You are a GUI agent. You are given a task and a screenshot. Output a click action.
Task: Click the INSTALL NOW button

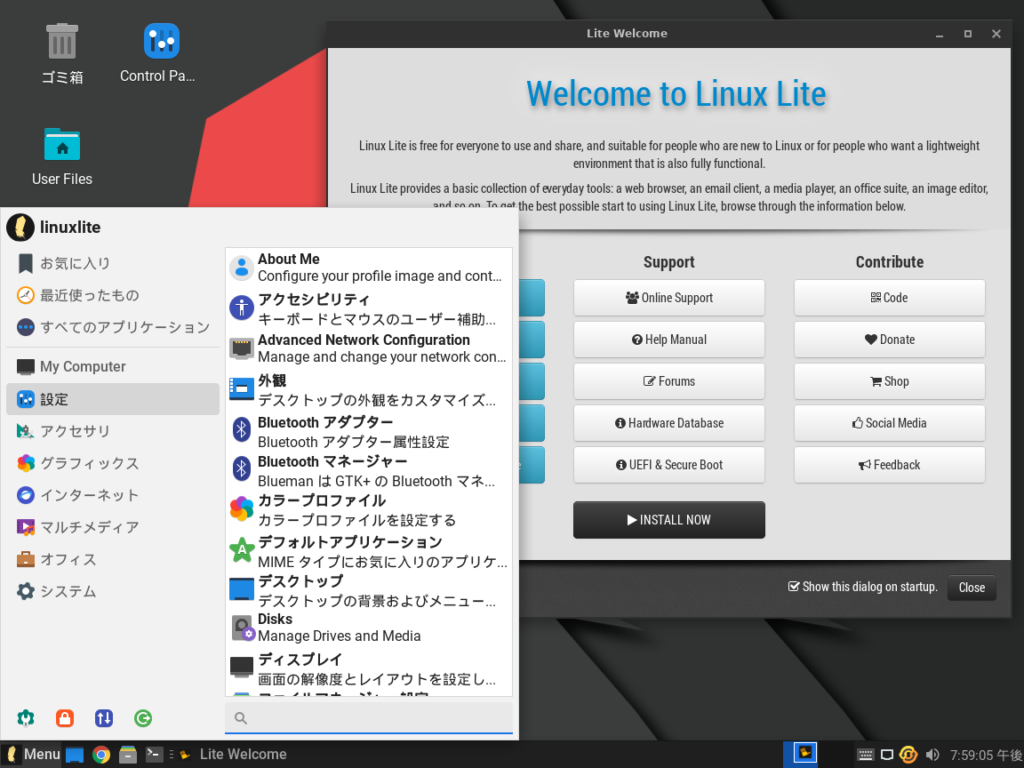[x=669, y=519]
